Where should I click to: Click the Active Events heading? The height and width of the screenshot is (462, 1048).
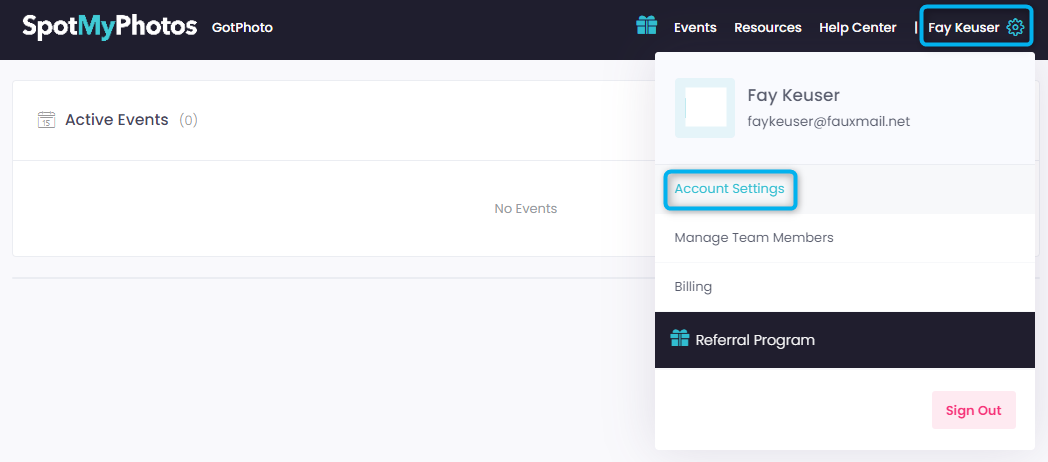point(117,120)
